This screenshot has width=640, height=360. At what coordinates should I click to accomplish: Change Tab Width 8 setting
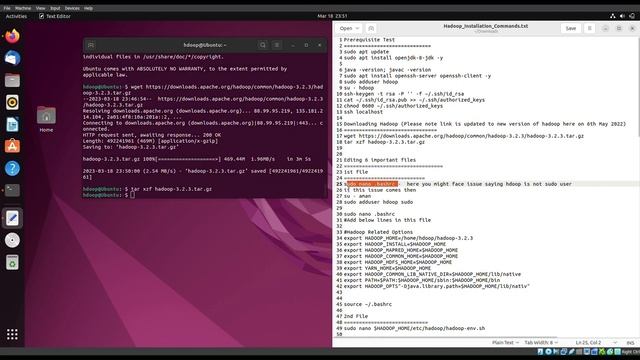[541, 342]
